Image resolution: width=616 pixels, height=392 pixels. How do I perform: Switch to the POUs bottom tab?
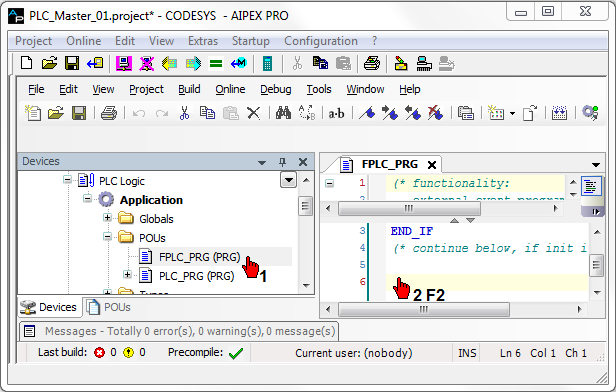pos(109,307)
